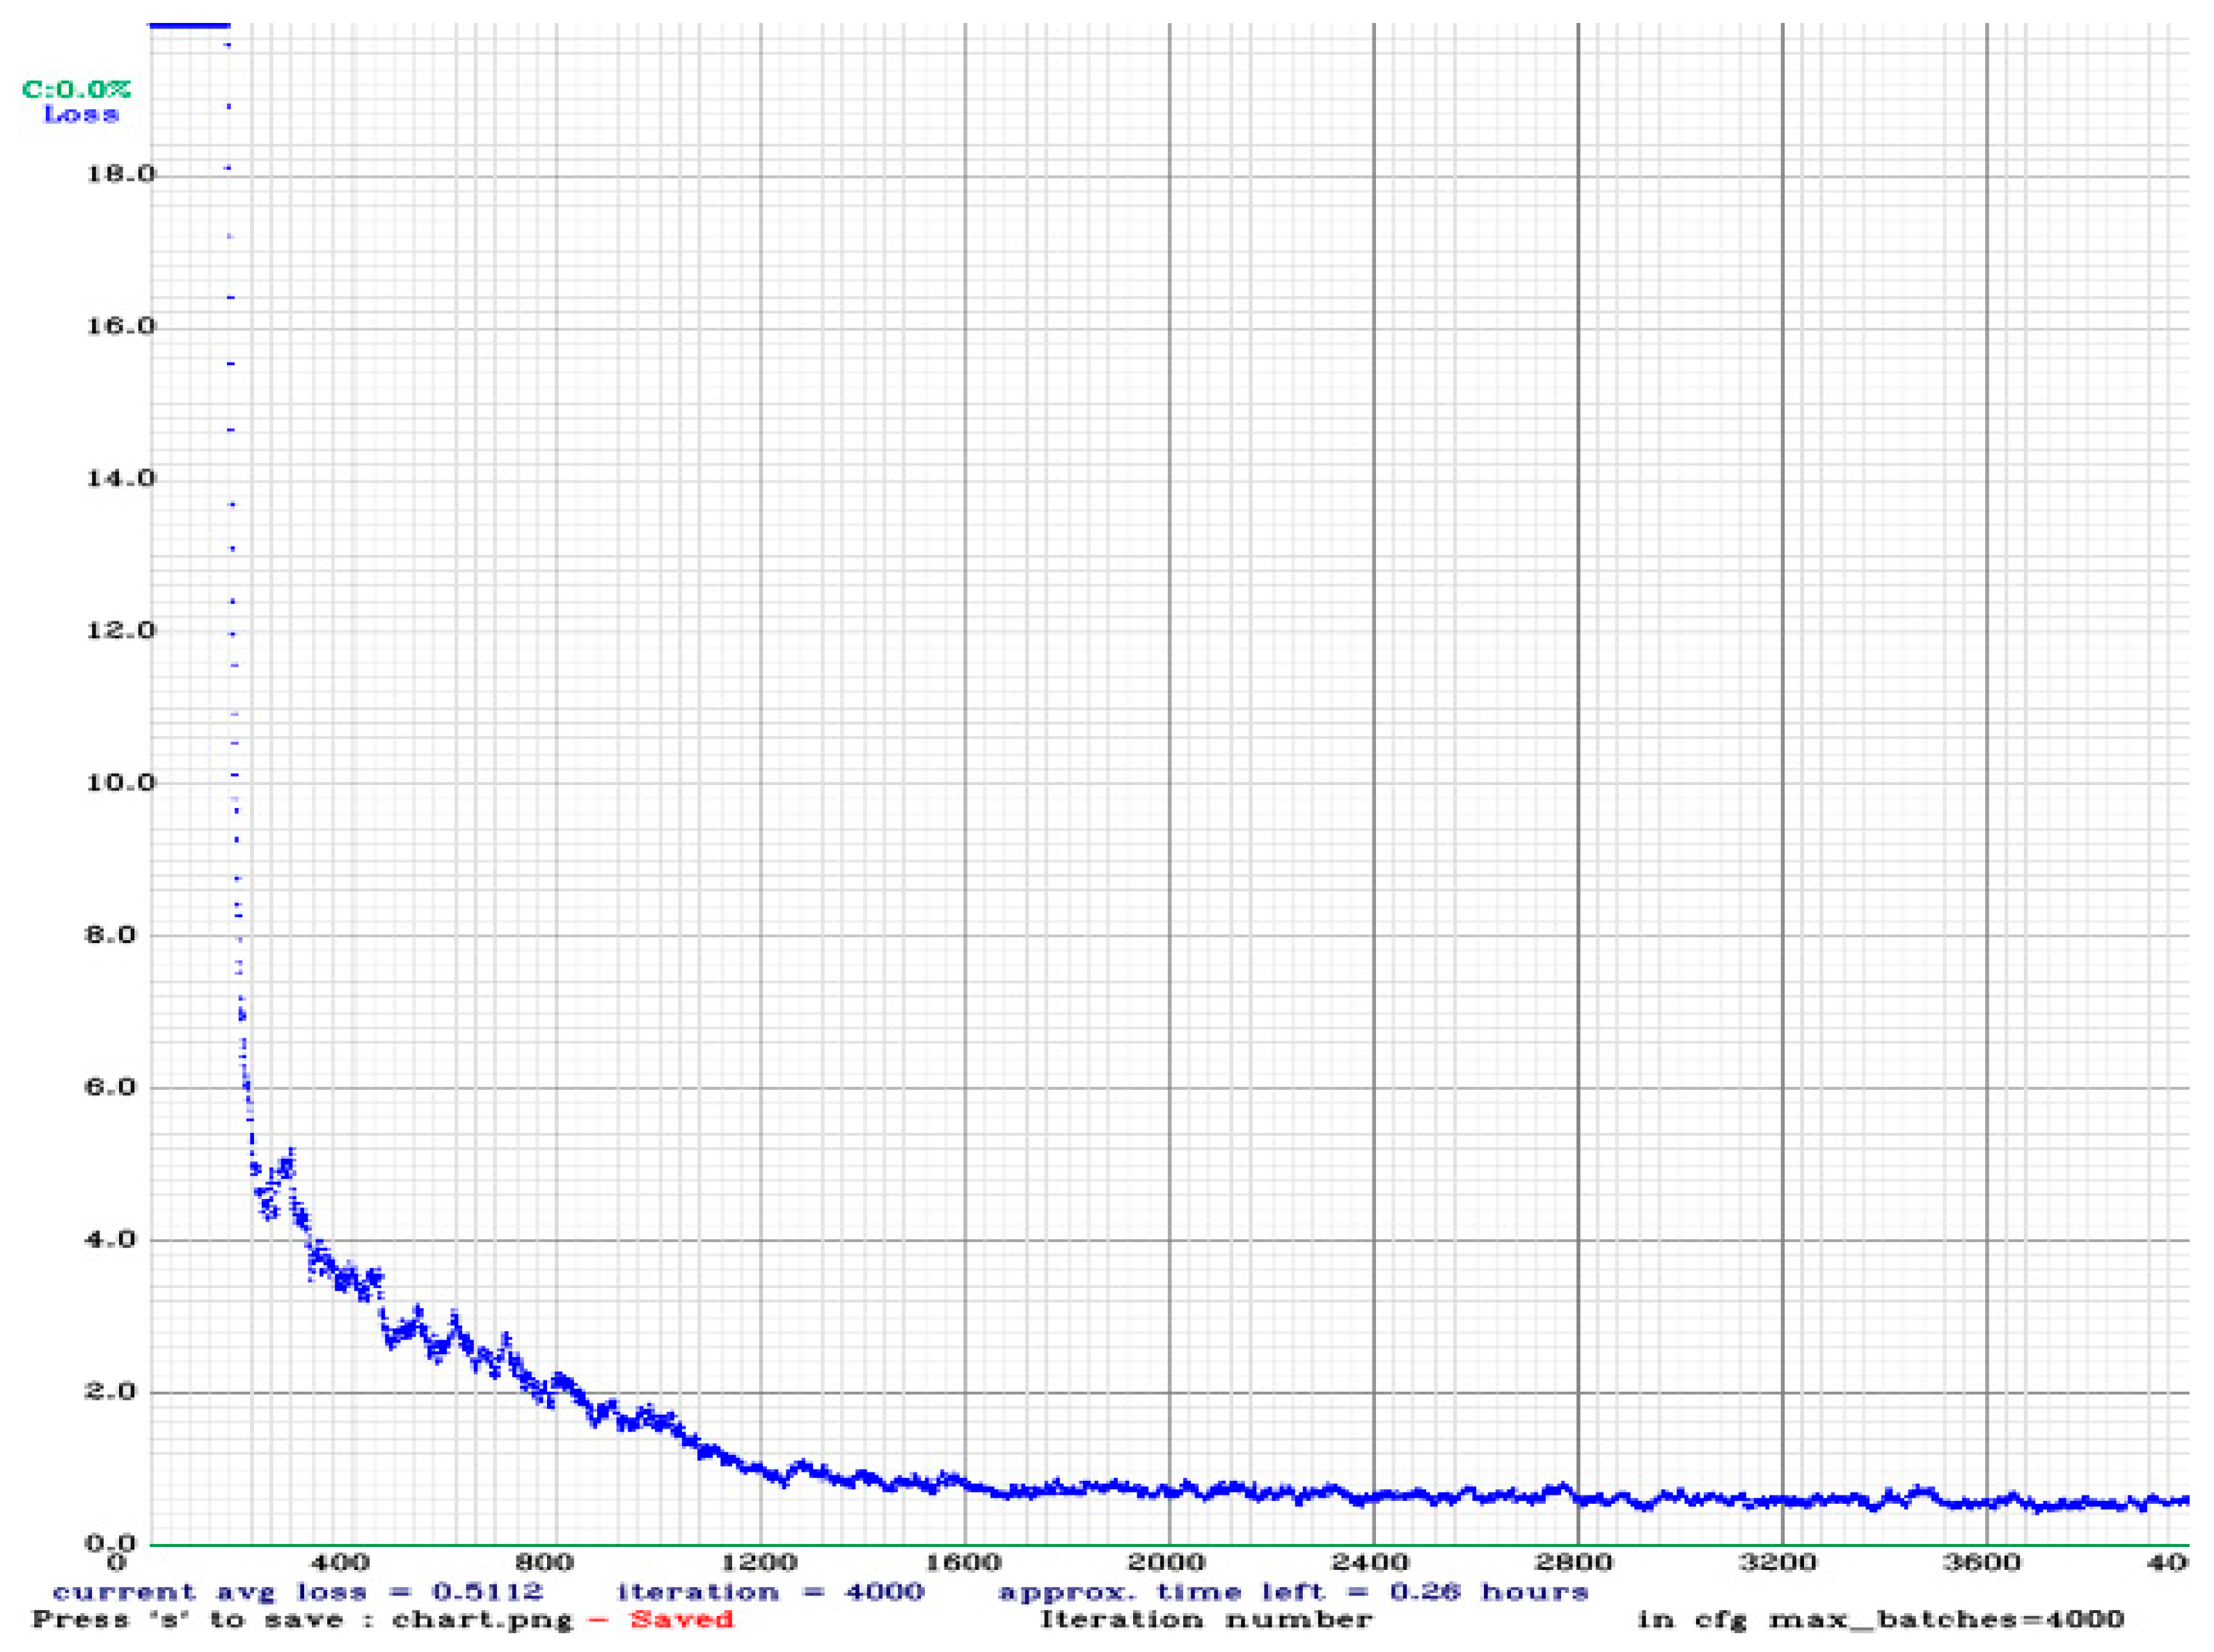Screen dimensions: 2214x1652
Task: Click the 400 x-axis tick label
Action: (x=340, y=1562)
